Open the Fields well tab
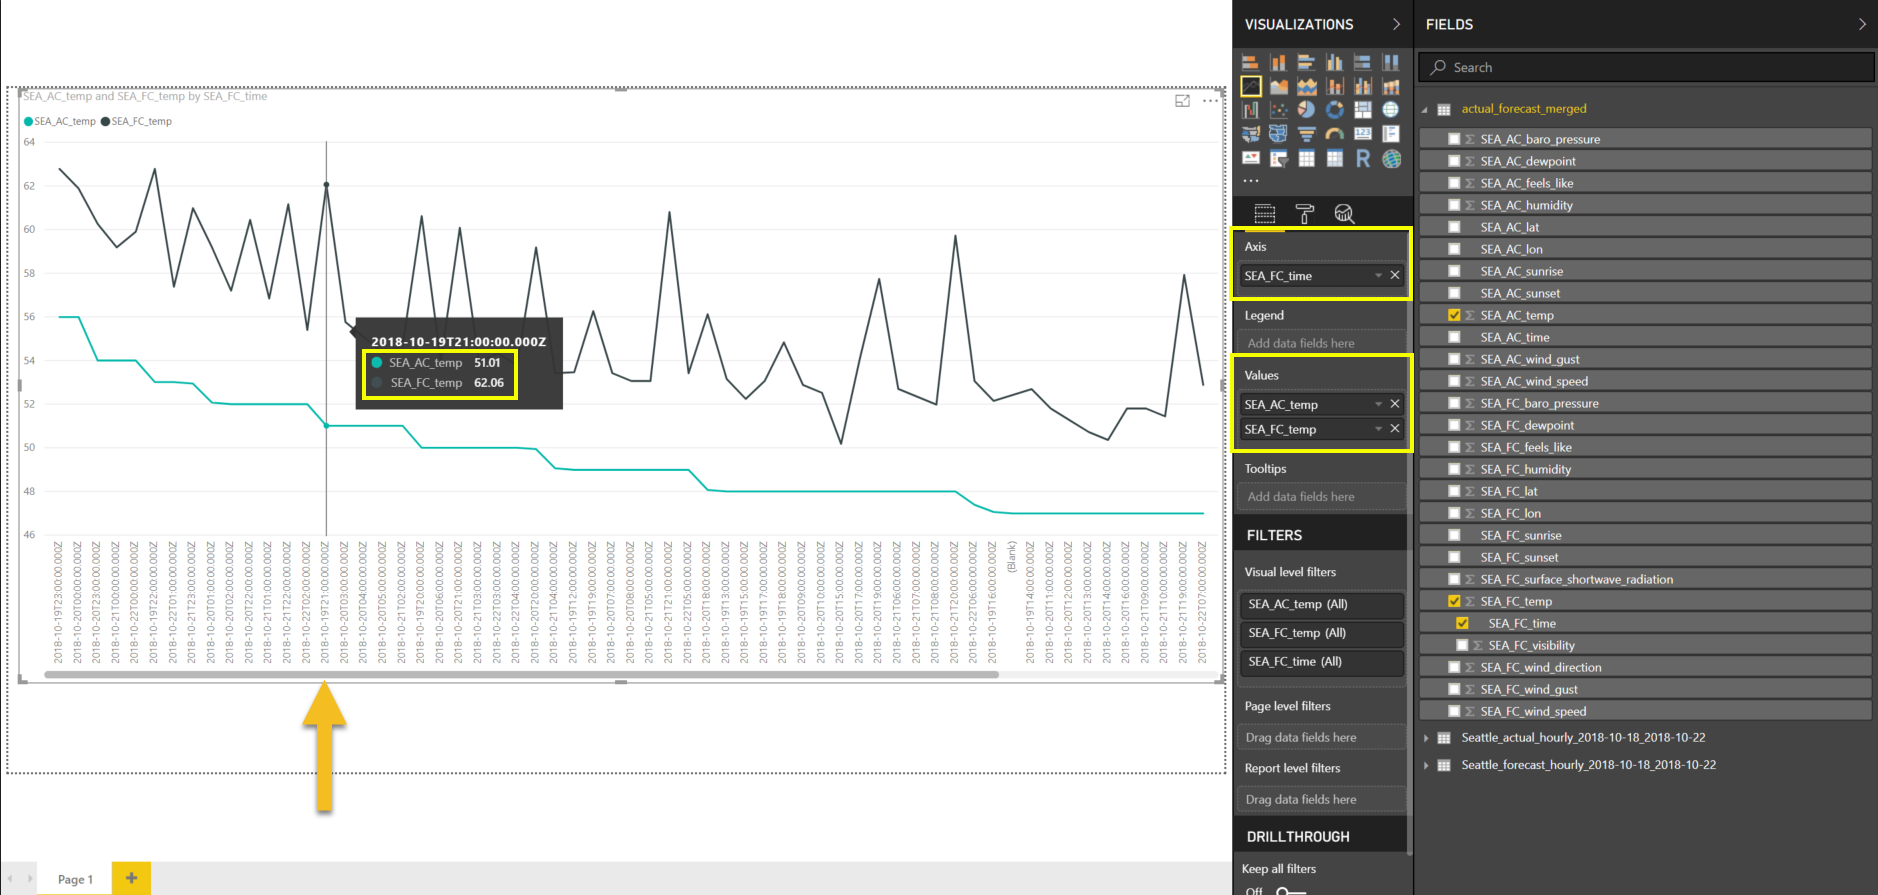 tap(1265, 213)
